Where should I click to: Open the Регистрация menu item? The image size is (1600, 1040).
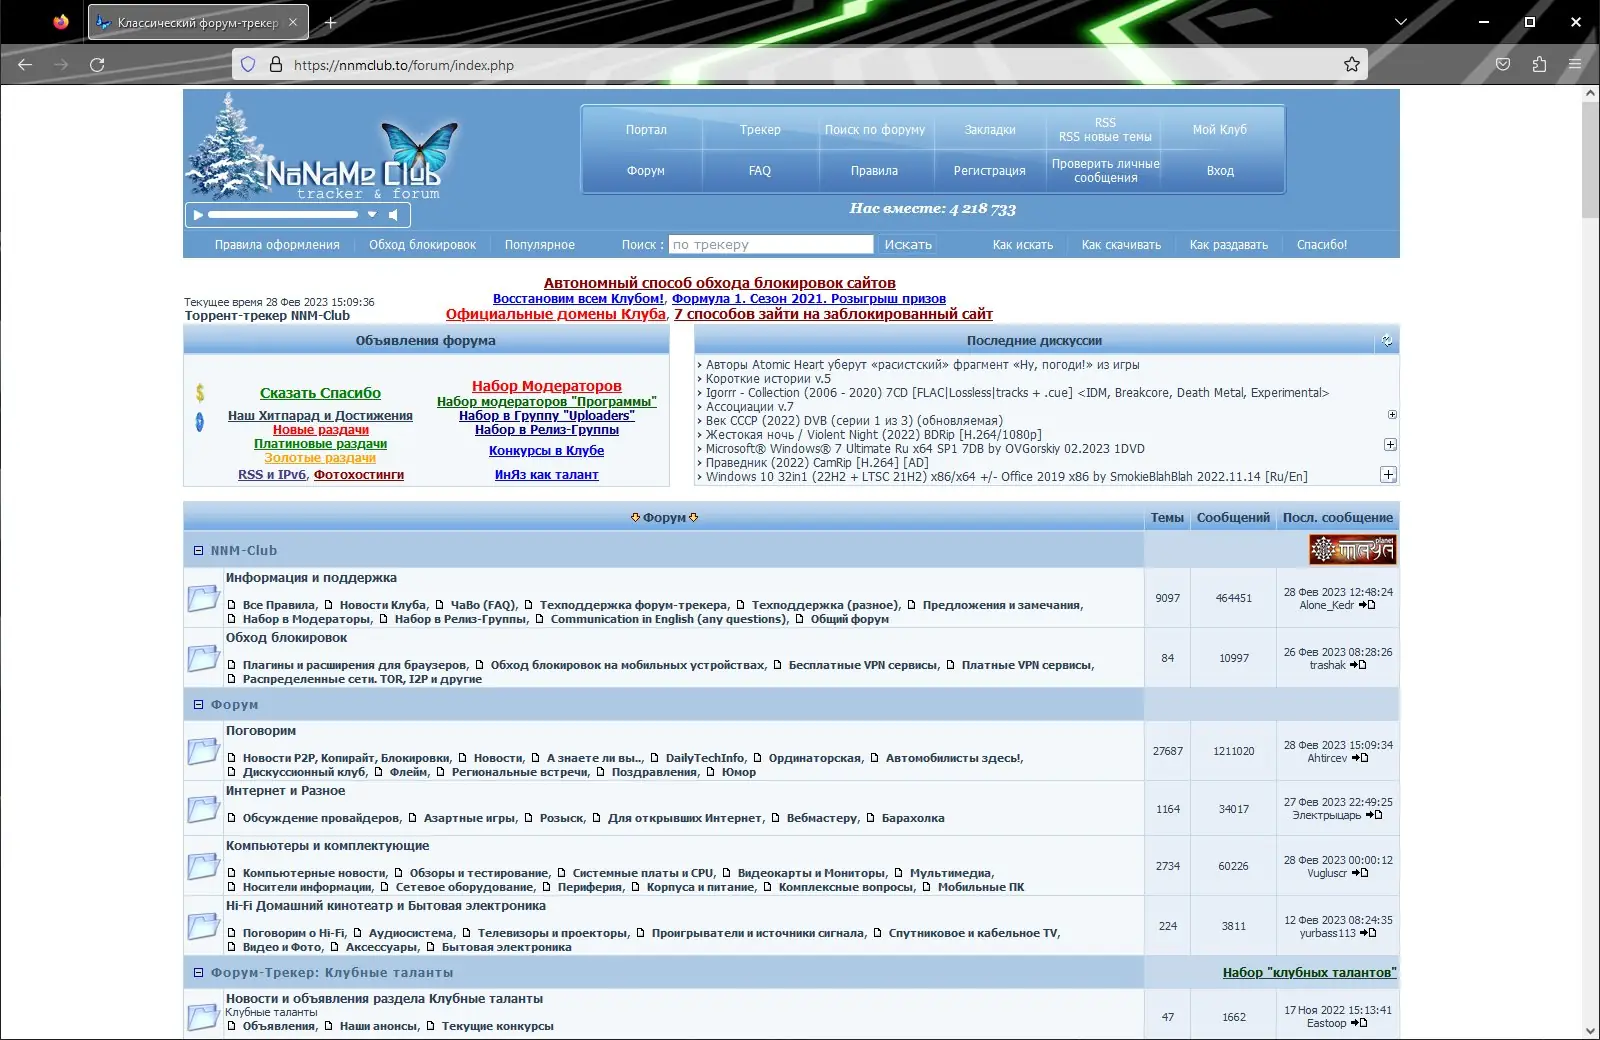coord(989,171)
